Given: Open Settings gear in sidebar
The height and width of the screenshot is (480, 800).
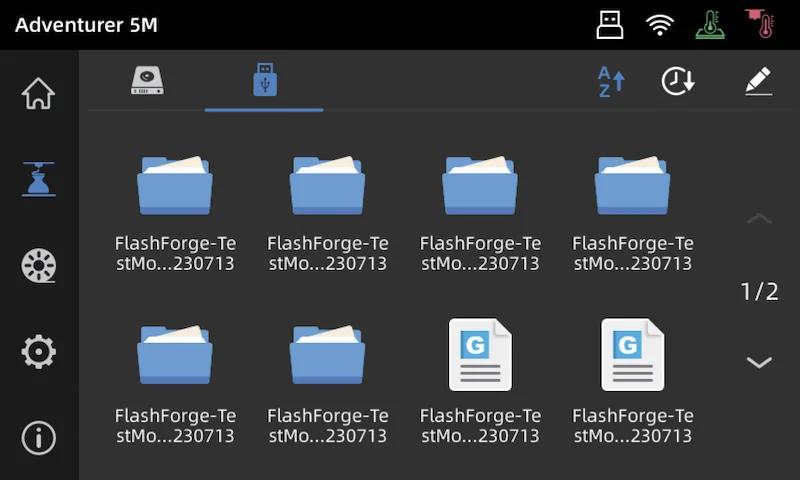Looking at the screenshot, I should tap(38, 351).
